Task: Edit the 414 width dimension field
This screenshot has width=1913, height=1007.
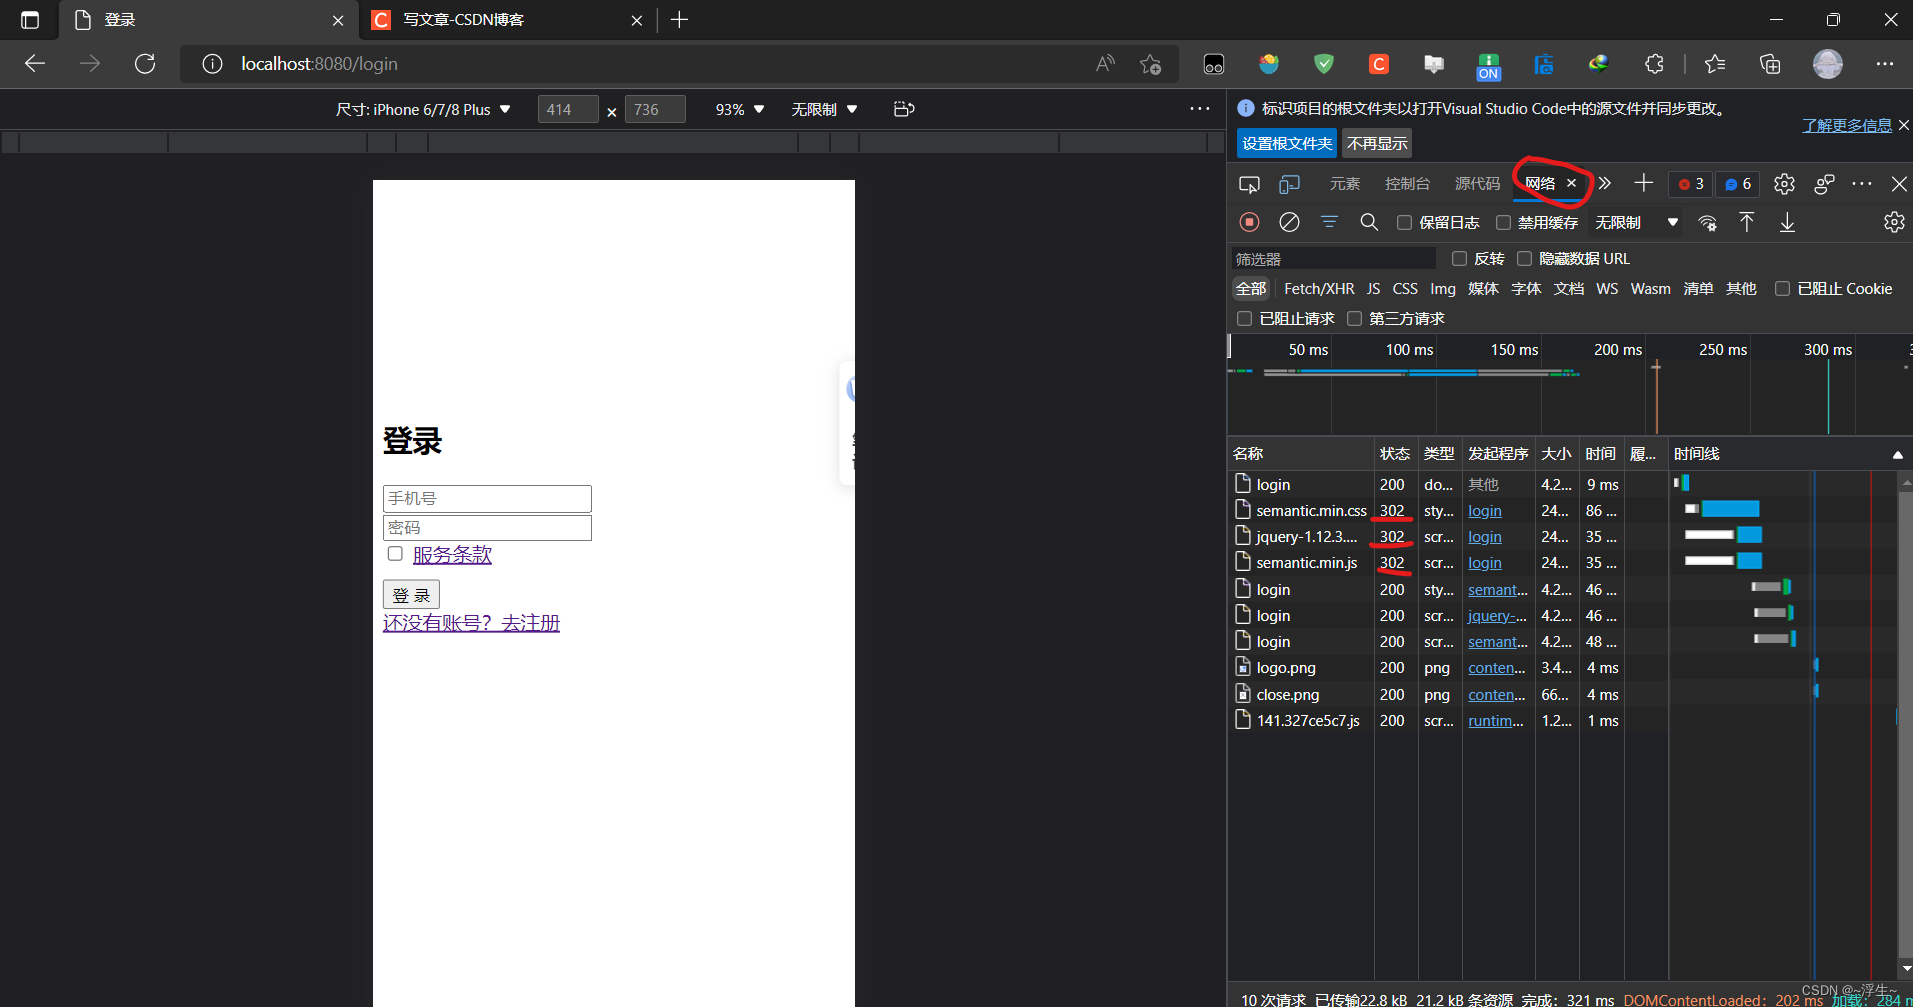Action: click(x=568, y=109)
